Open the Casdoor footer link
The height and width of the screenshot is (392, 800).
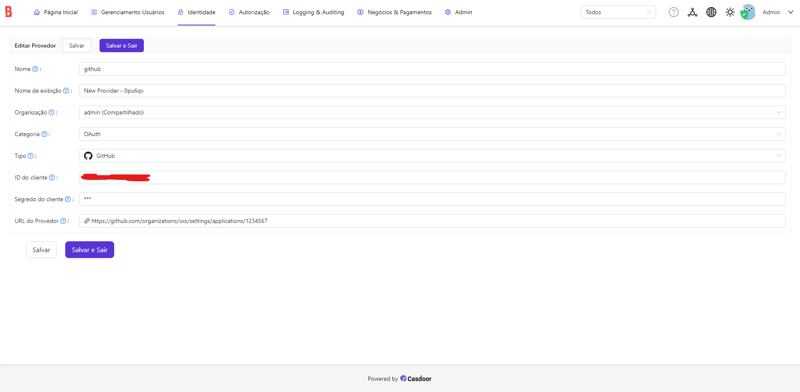(416, 379)
